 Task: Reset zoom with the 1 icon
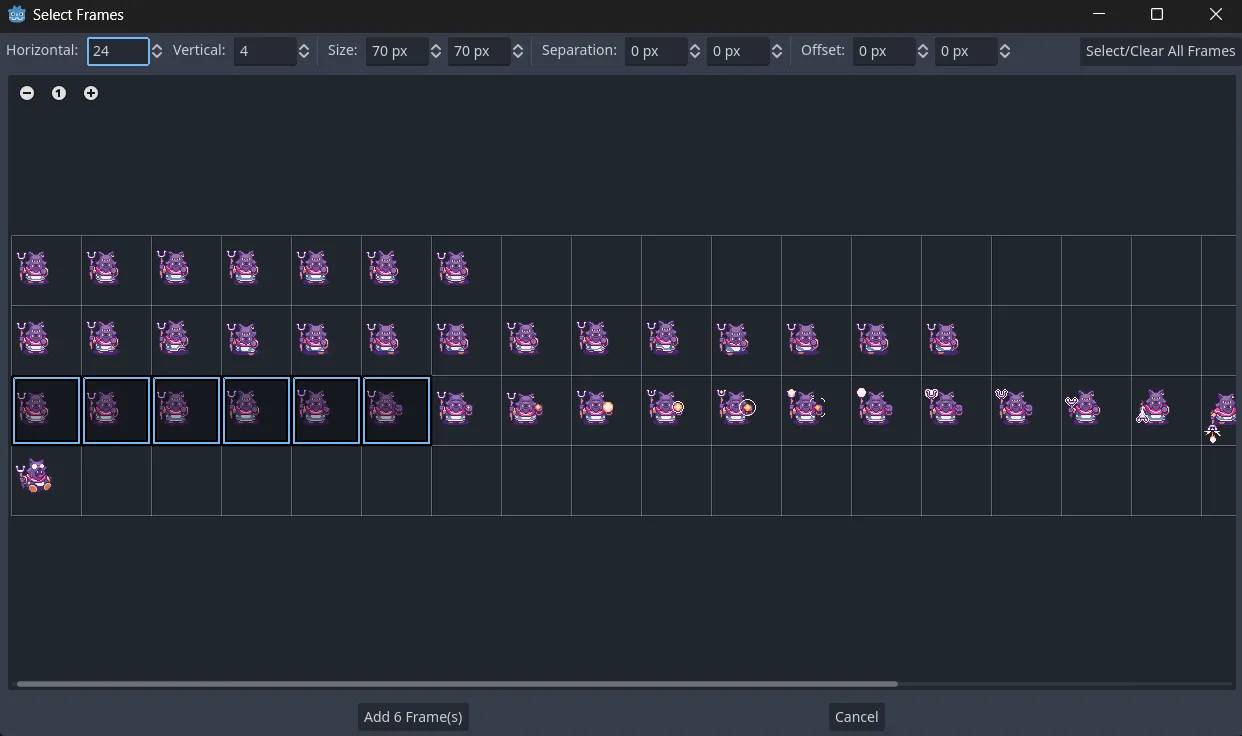coord(59,93)
